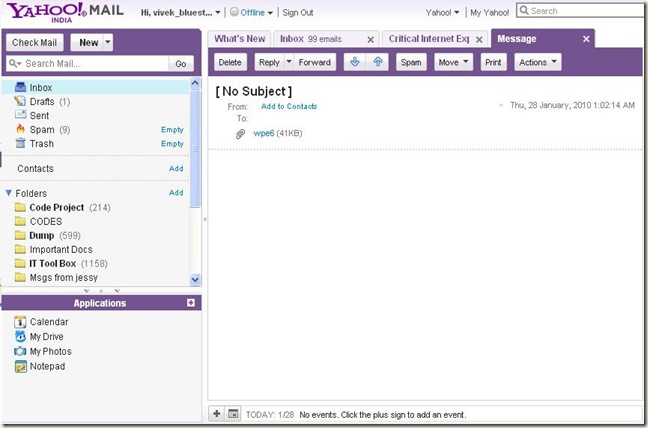Collapse the Folders section triangle
Viewport: 648px width, 428px height.
point(8,193)
